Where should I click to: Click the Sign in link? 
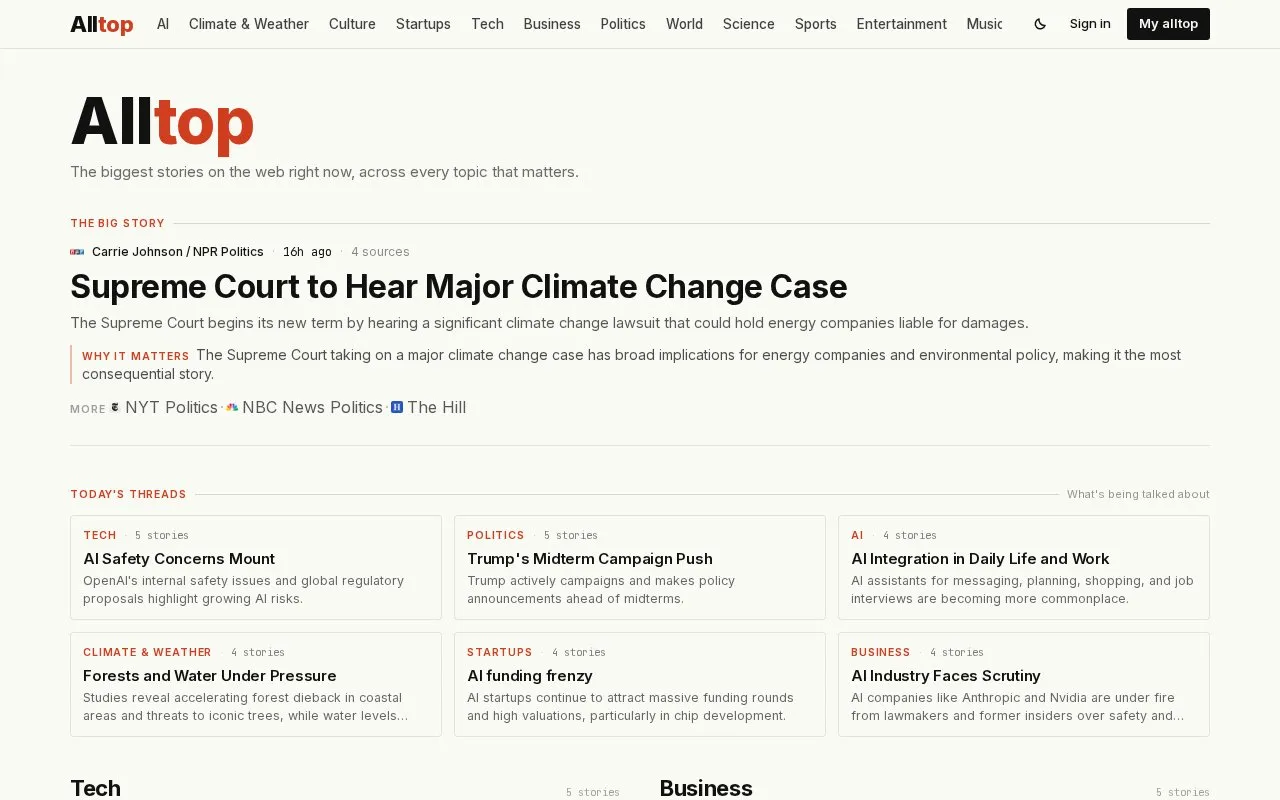(x=1090, y=24)
